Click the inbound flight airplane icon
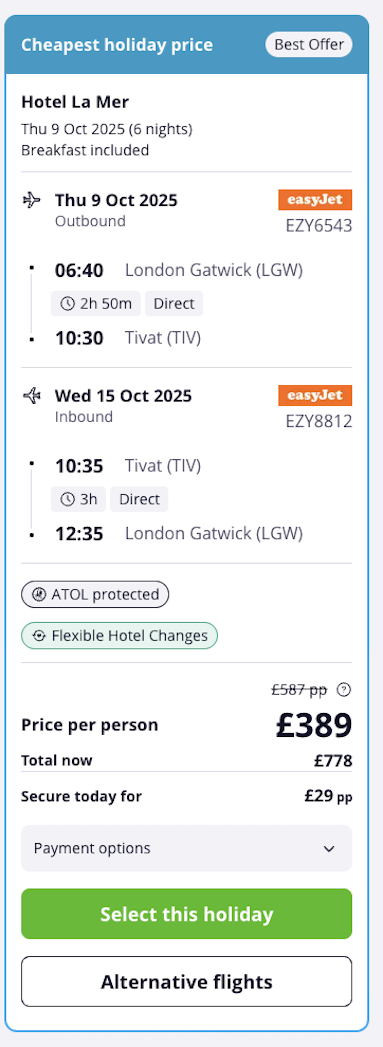Screen dimensions: 383x1047 [x=31, y=395]
